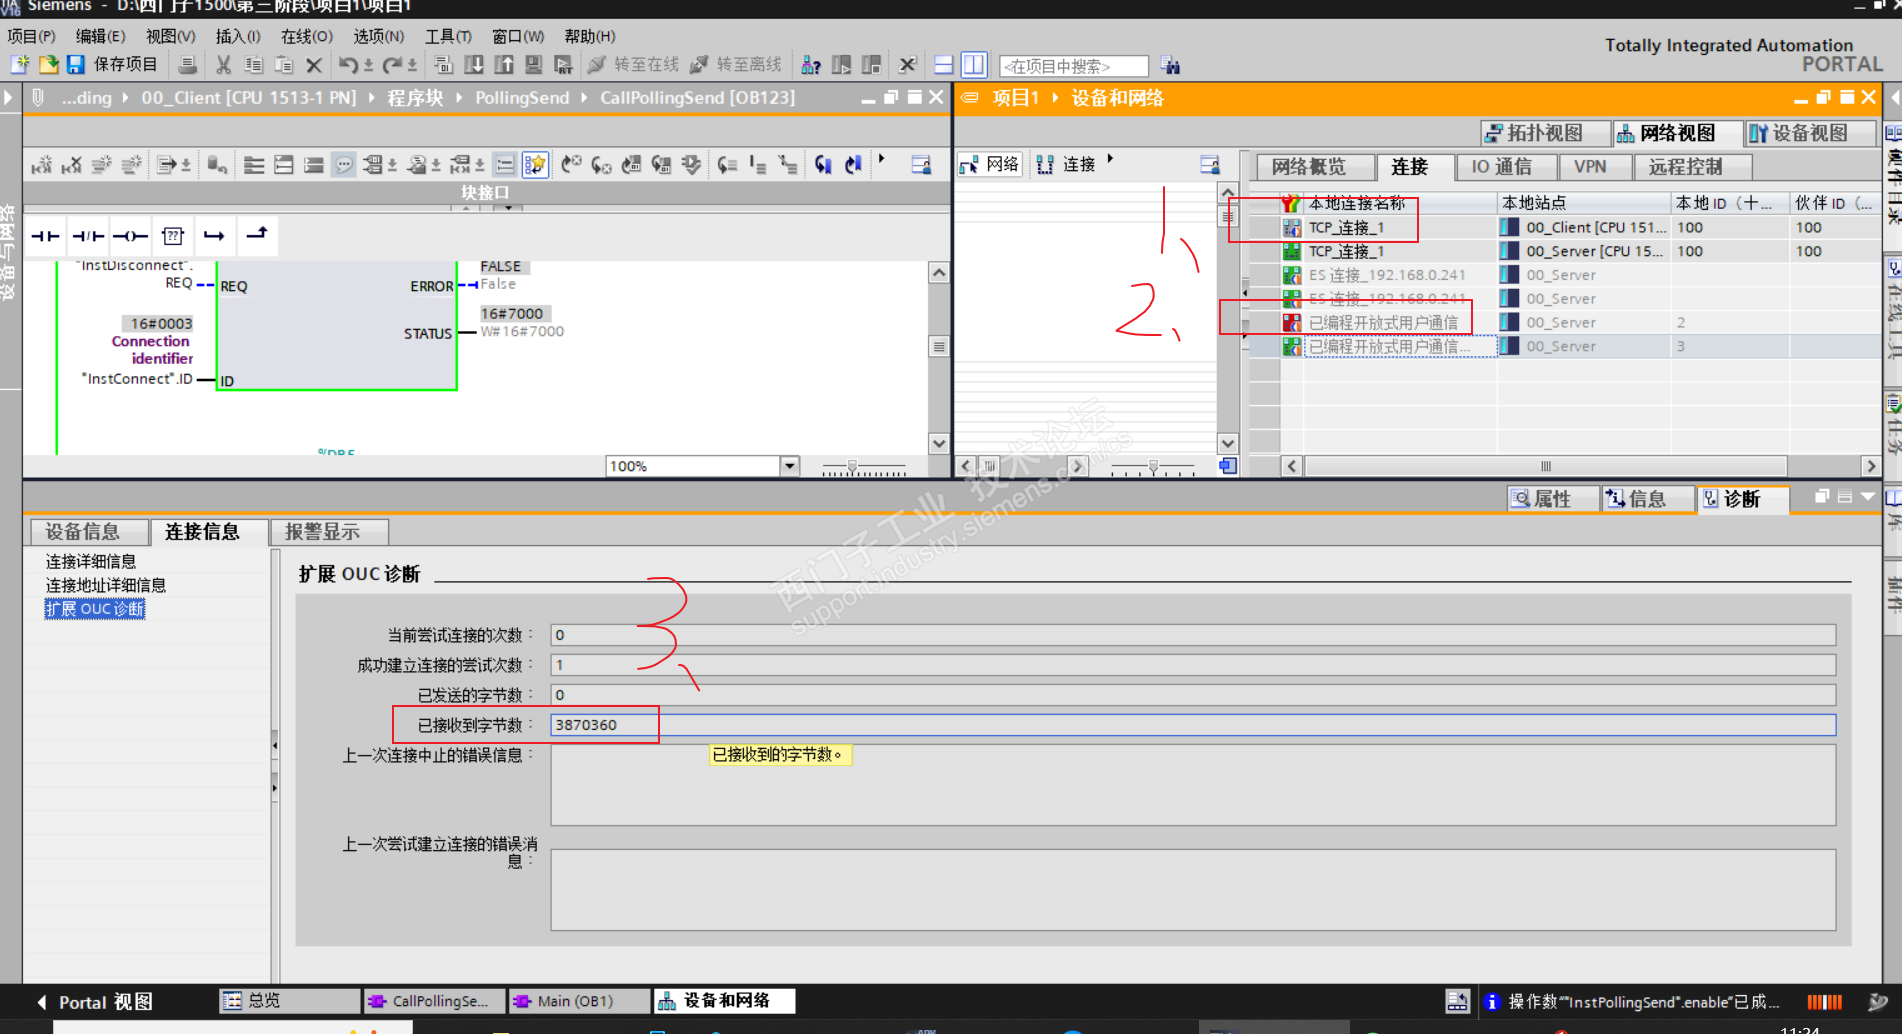Insert a normally closed contact
Viewport: 1902px width, 1034px height.
(x=88, y=236)
